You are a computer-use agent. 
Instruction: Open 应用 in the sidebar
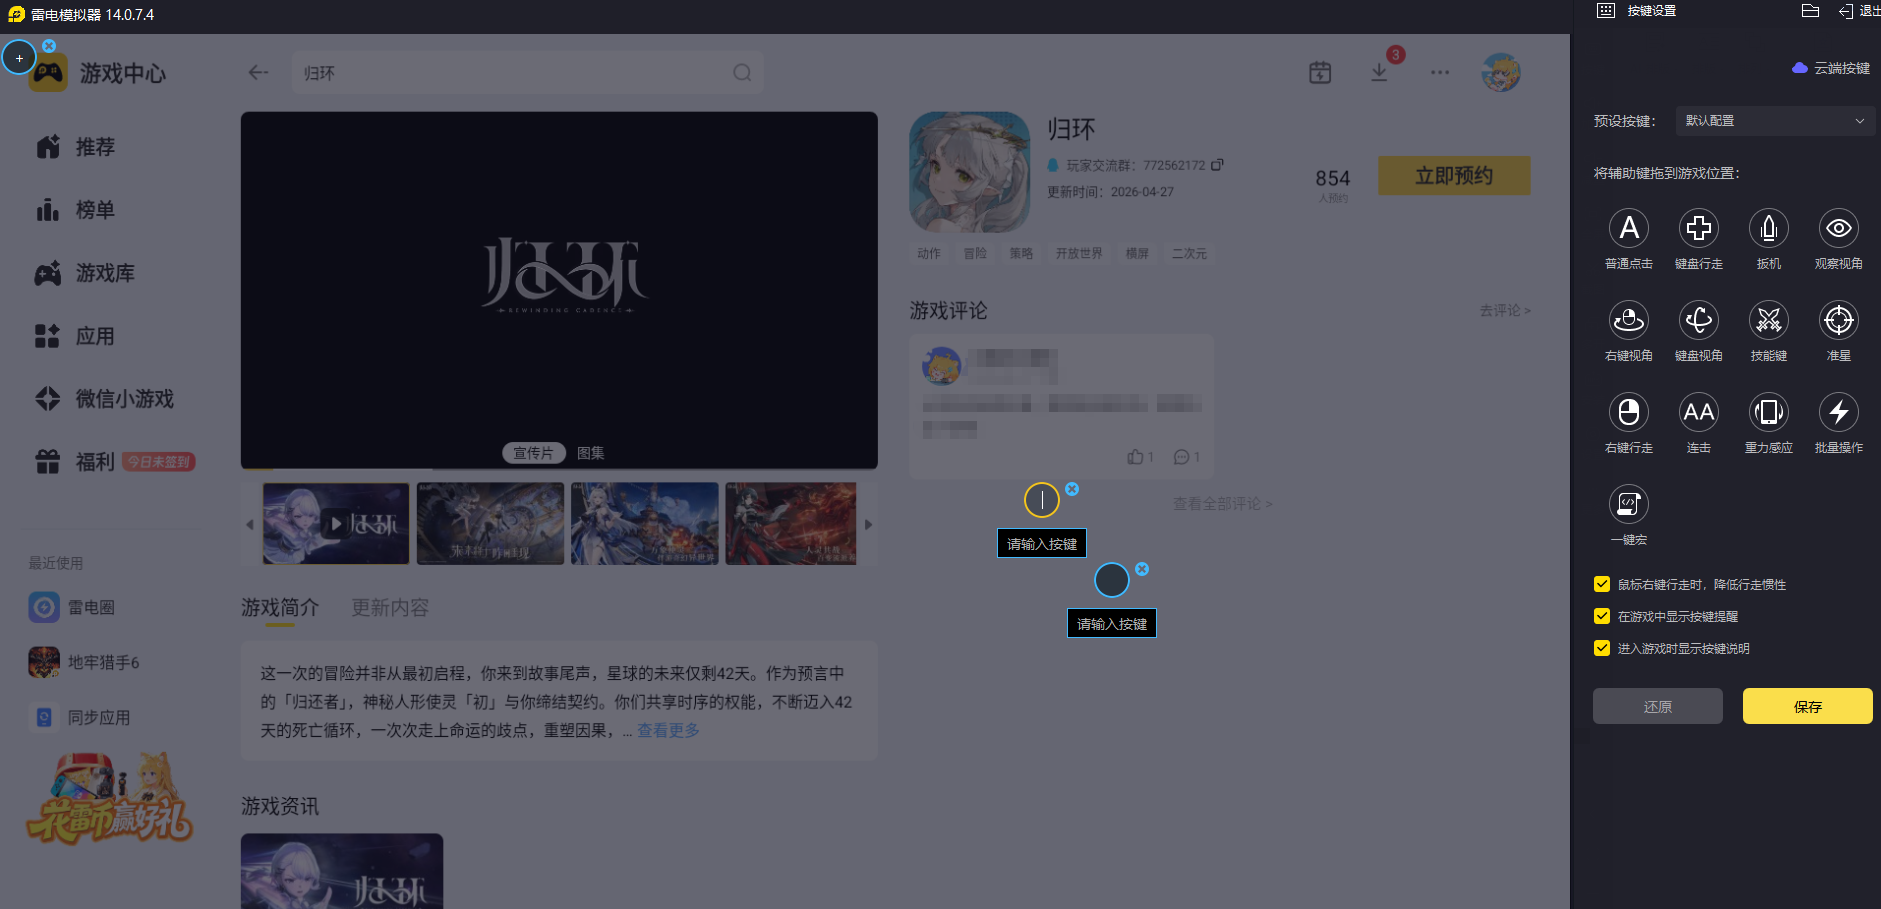click(76, 336)
